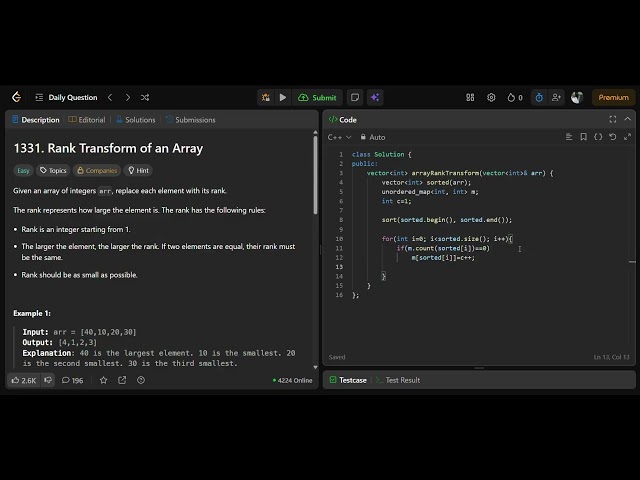Submit the solution
640x480 pixels.
[x=318, y=97]
